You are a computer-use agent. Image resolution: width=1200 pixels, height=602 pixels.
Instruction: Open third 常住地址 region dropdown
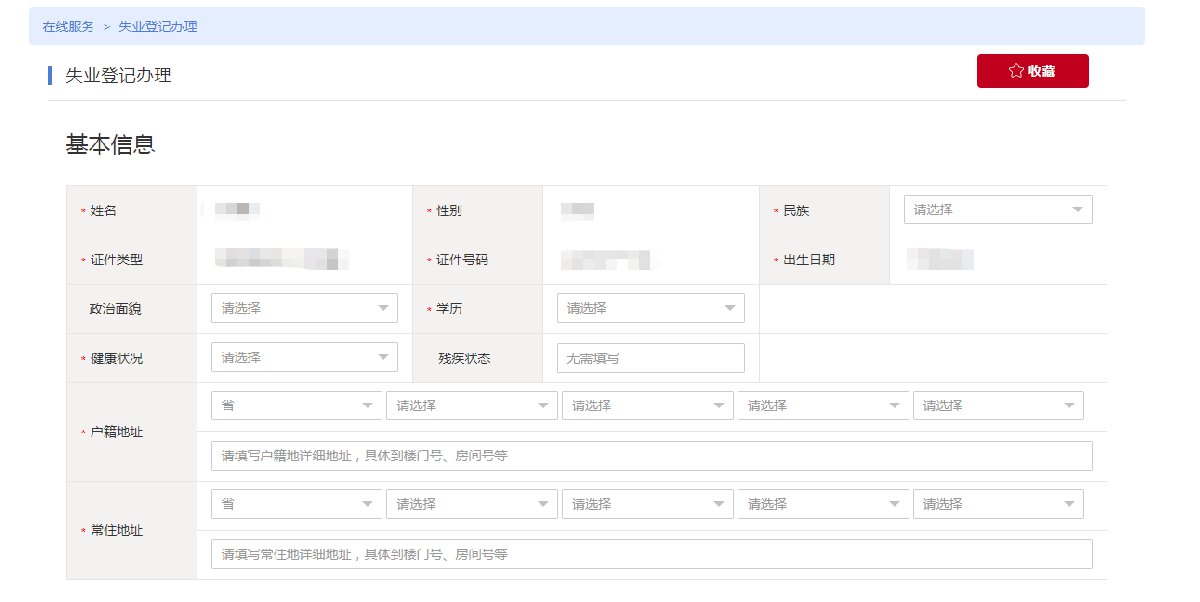point(647,504)
